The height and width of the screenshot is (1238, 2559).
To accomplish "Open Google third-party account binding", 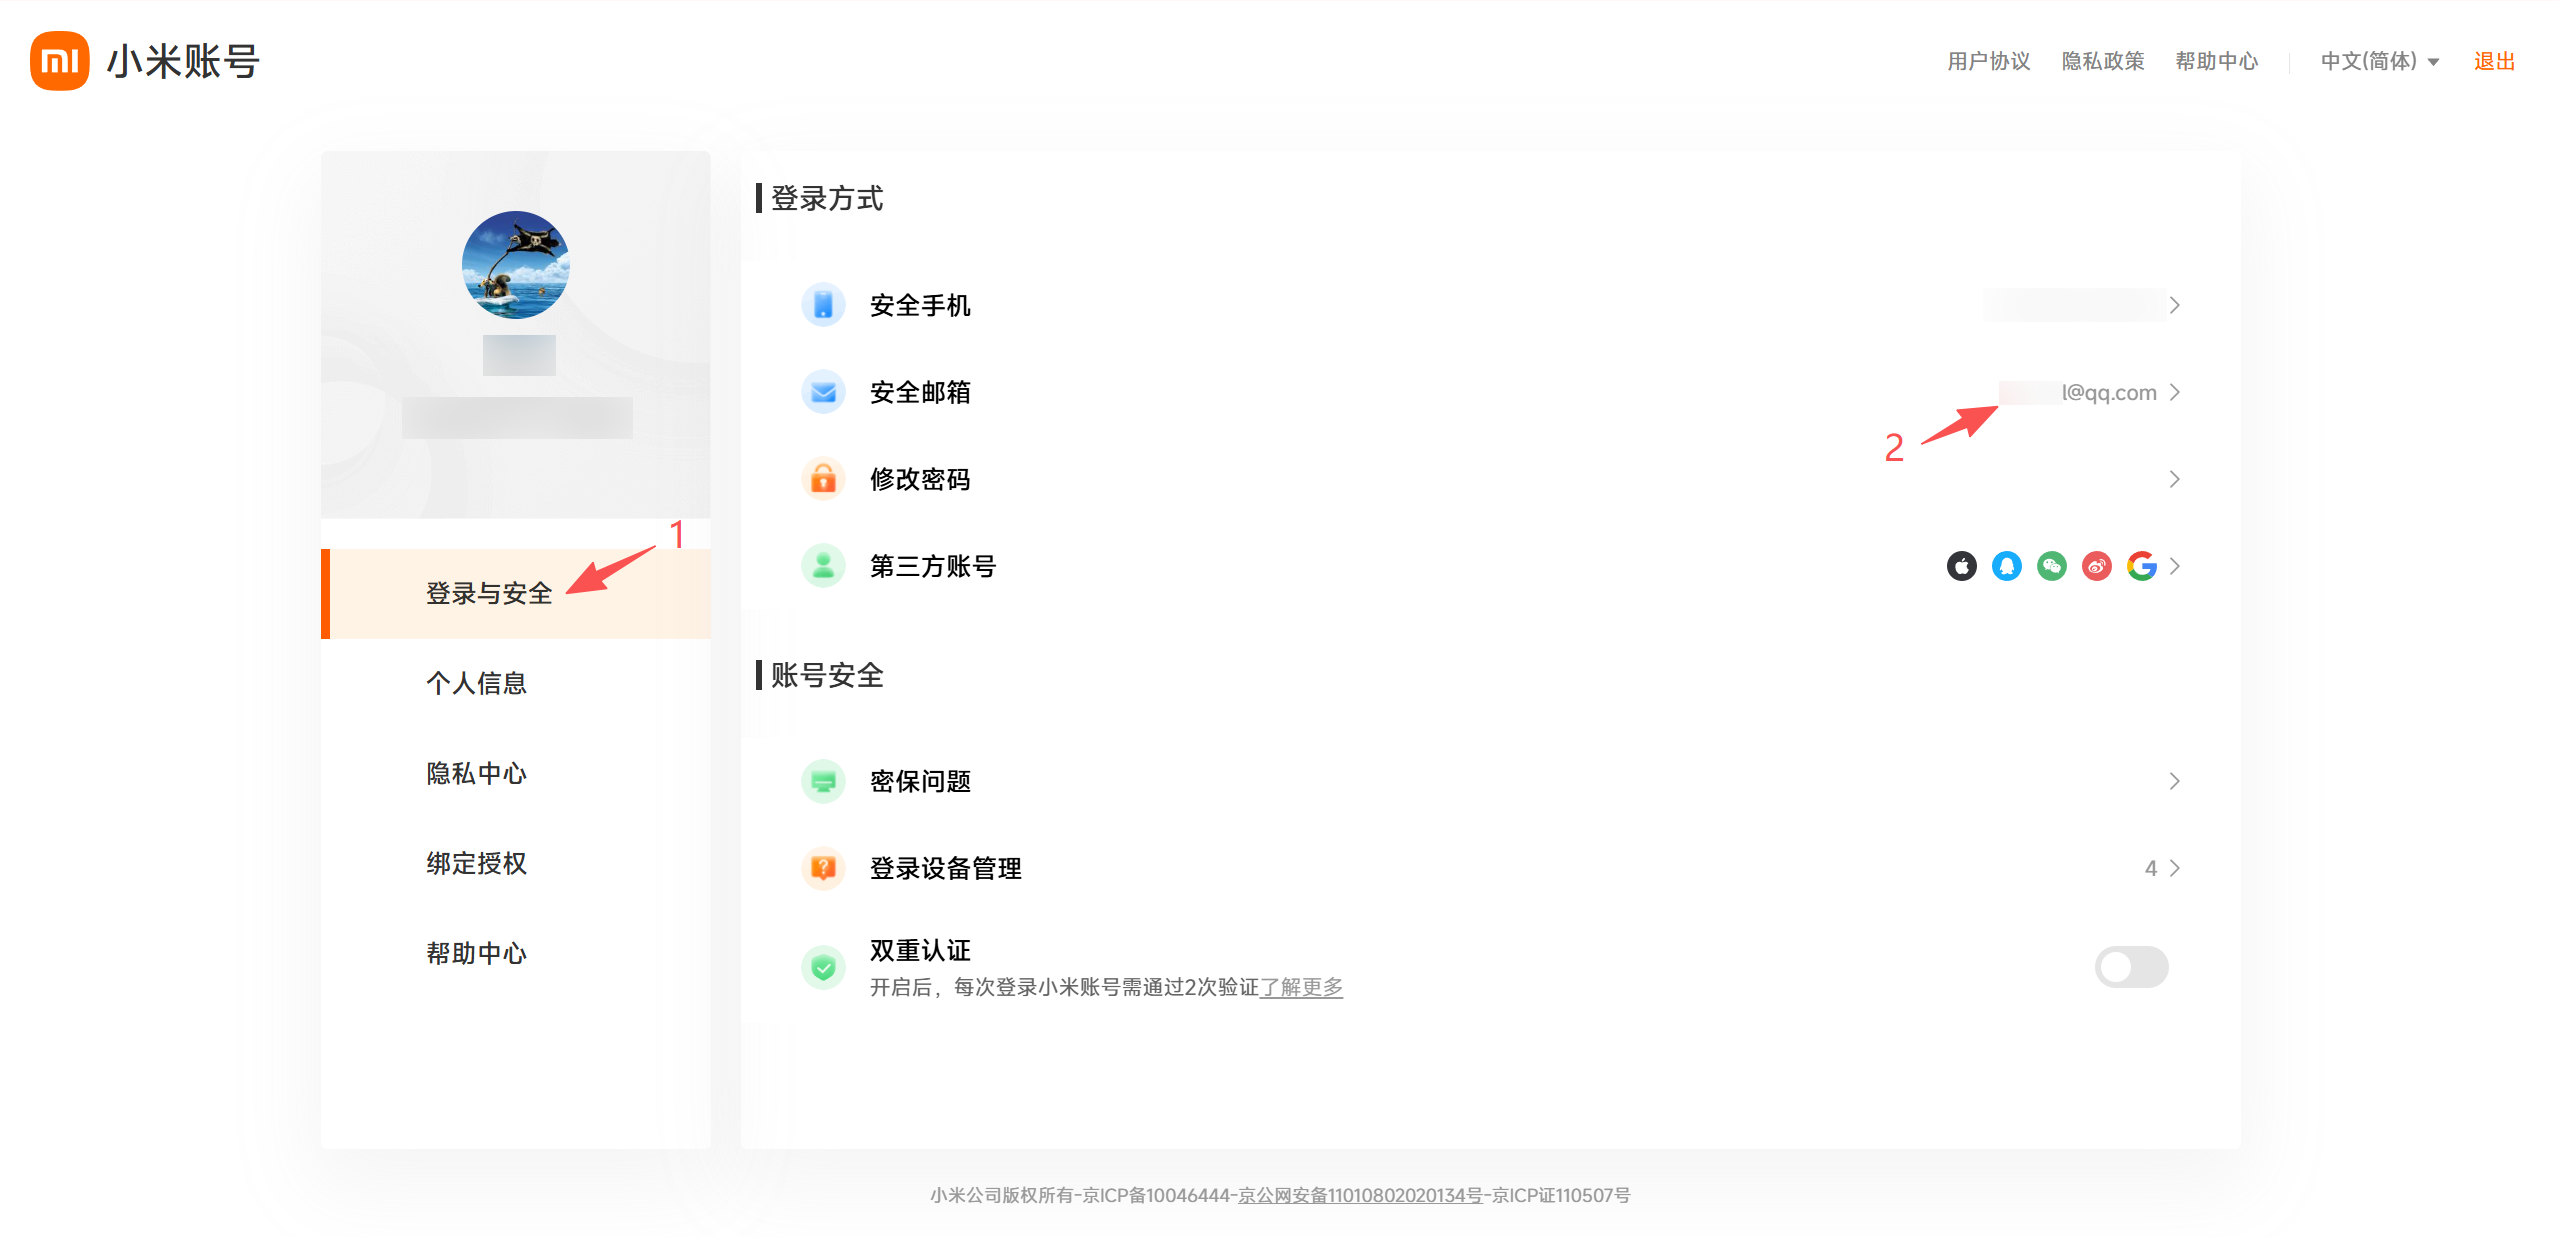I will pyautogui.click(x=2142, y=565).
